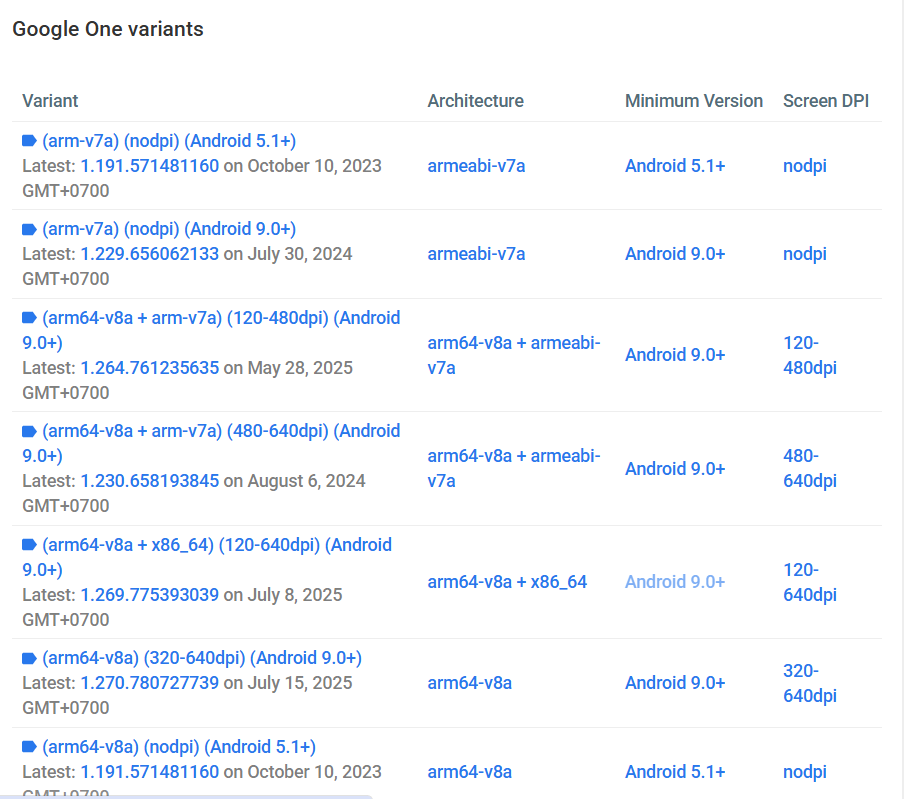Image resolution: width=904 pixels, height=799 pixels.
Task: Open the (arm64-v8a + x86_64) (120-640dpi) variant link
Action: [207, 557]
